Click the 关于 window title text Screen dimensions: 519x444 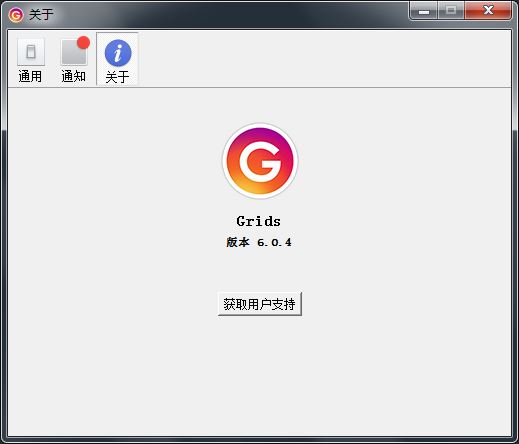pyautogui.click(x=41, y=15)
